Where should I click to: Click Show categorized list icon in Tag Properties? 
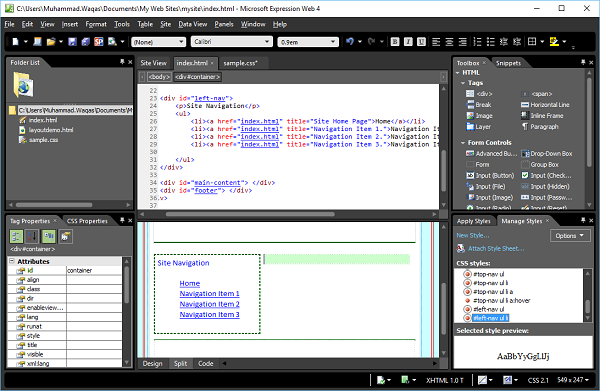click(16, 236)
